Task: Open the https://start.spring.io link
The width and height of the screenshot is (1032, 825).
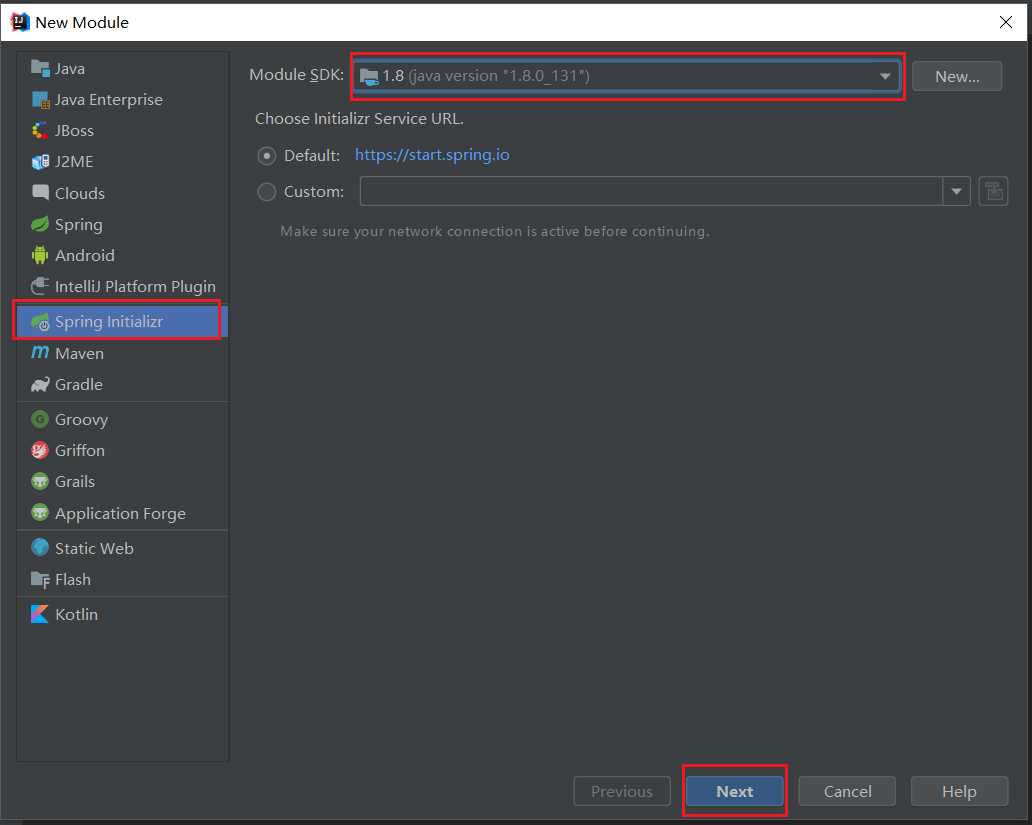Action: 432,155
